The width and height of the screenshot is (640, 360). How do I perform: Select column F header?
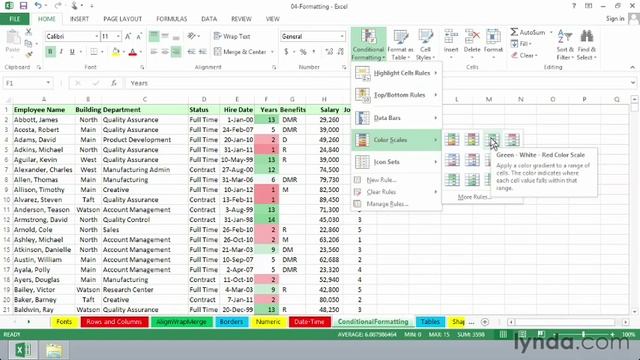tap(266, 99)
